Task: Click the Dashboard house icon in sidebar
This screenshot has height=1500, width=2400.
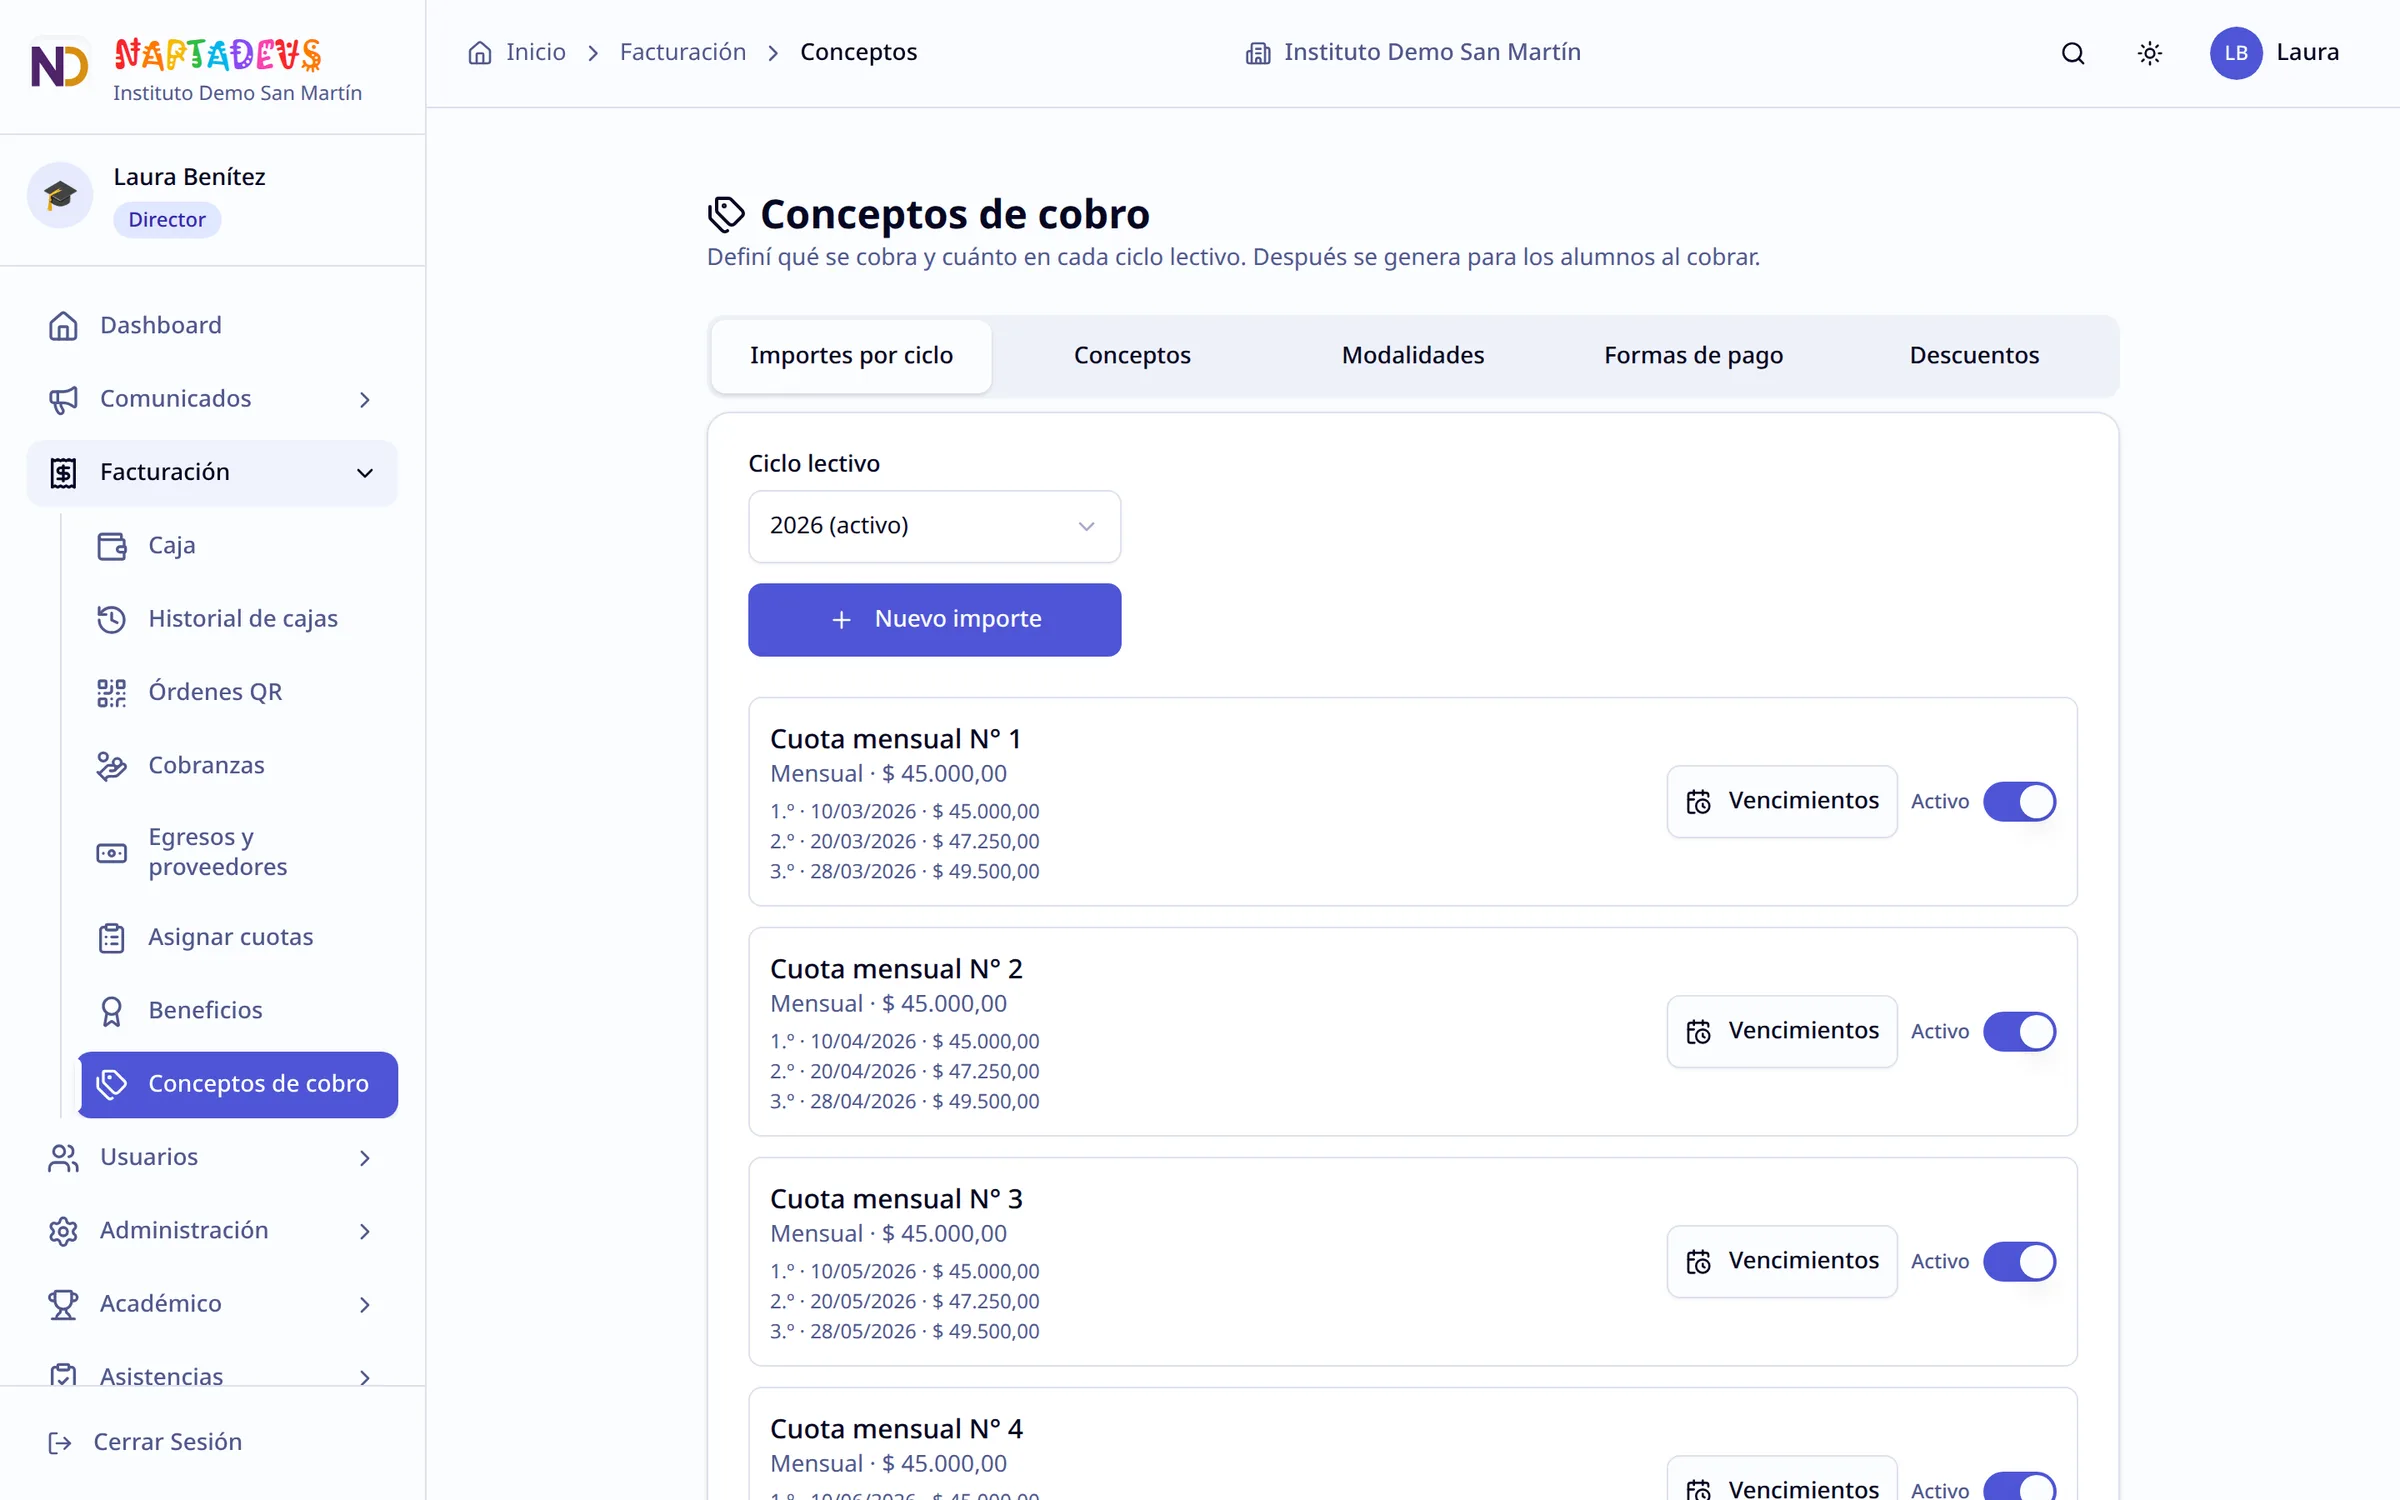Action: coord(63,326)
